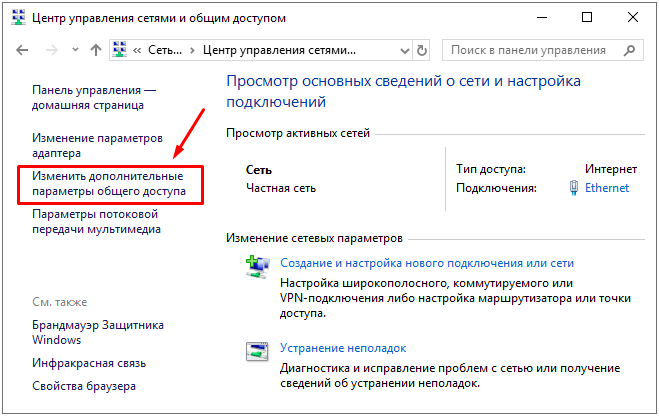Click the control panel search field
659x416 pixels.
click(x=543, y=50)
